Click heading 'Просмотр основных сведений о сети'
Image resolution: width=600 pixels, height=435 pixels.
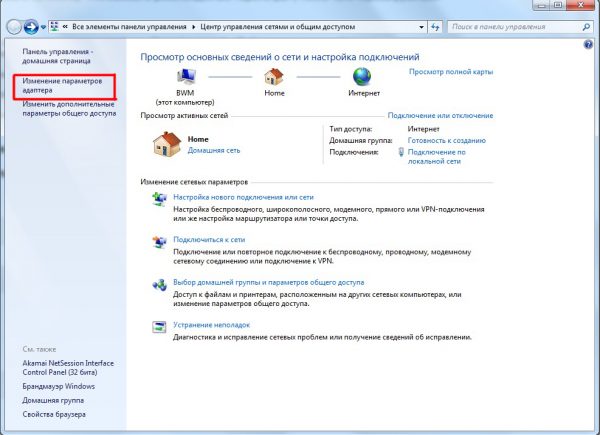tap(280, 57)
